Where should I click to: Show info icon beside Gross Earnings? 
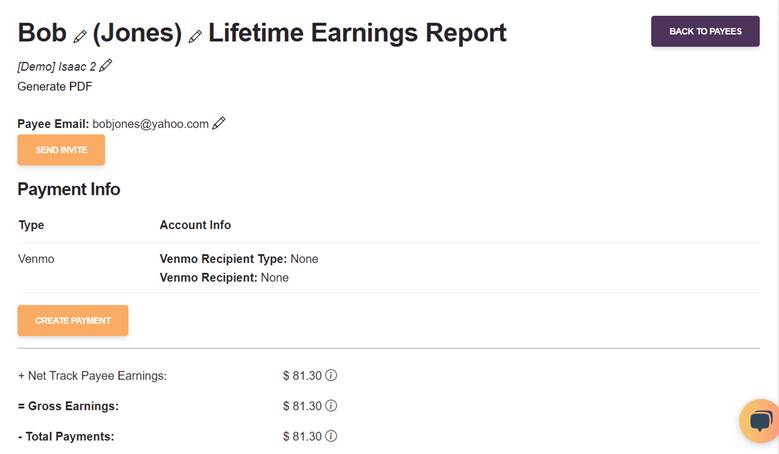tap(331, 406)
